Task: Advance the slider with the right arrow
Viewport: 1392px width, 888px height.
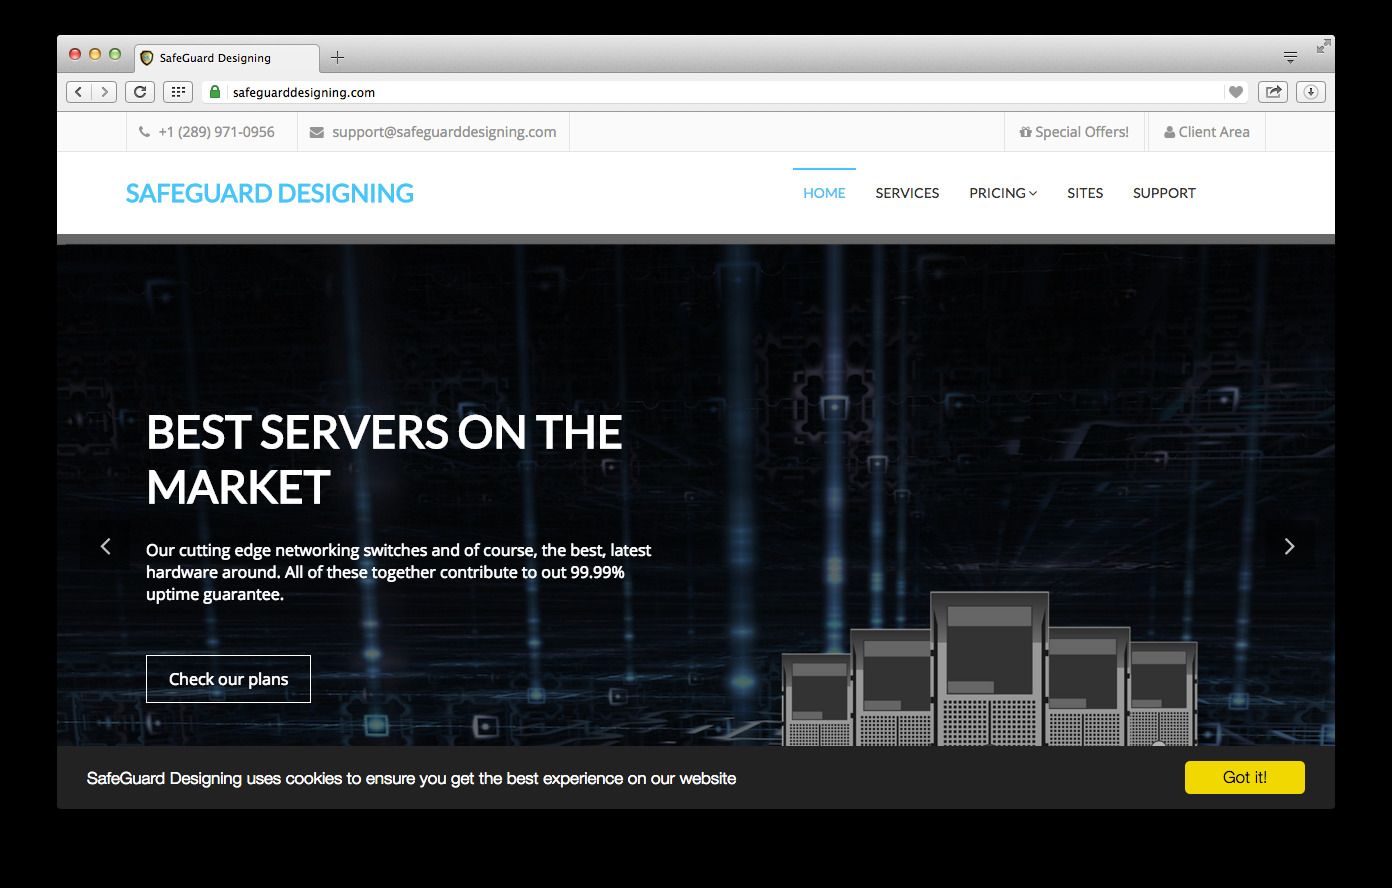Action: click(x=1289, y=546)
